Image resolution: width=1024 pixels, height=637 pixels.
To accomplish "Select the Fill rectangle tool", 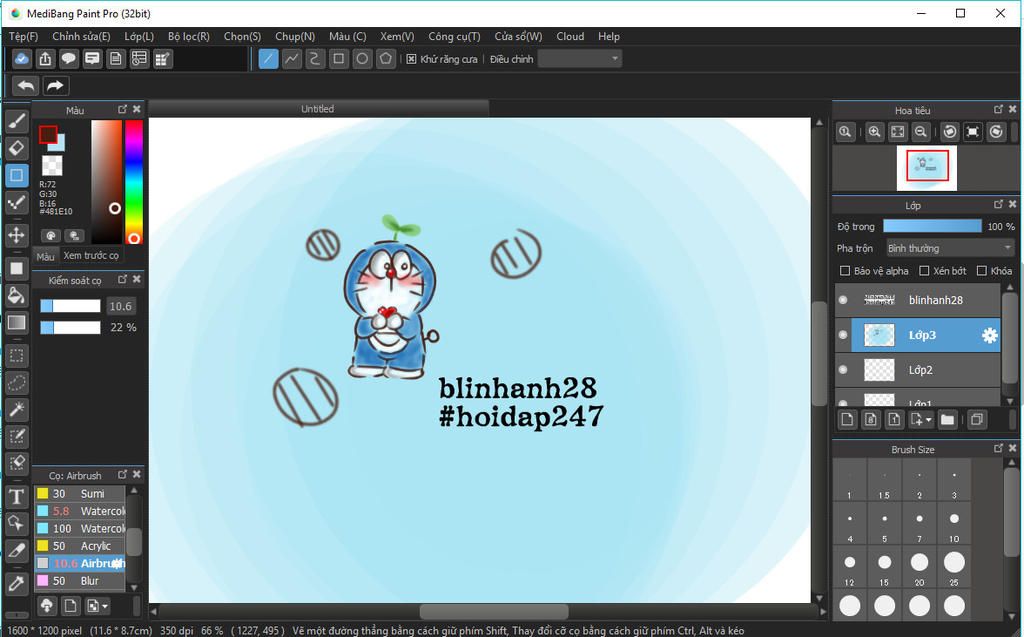I will coord(17,268).
